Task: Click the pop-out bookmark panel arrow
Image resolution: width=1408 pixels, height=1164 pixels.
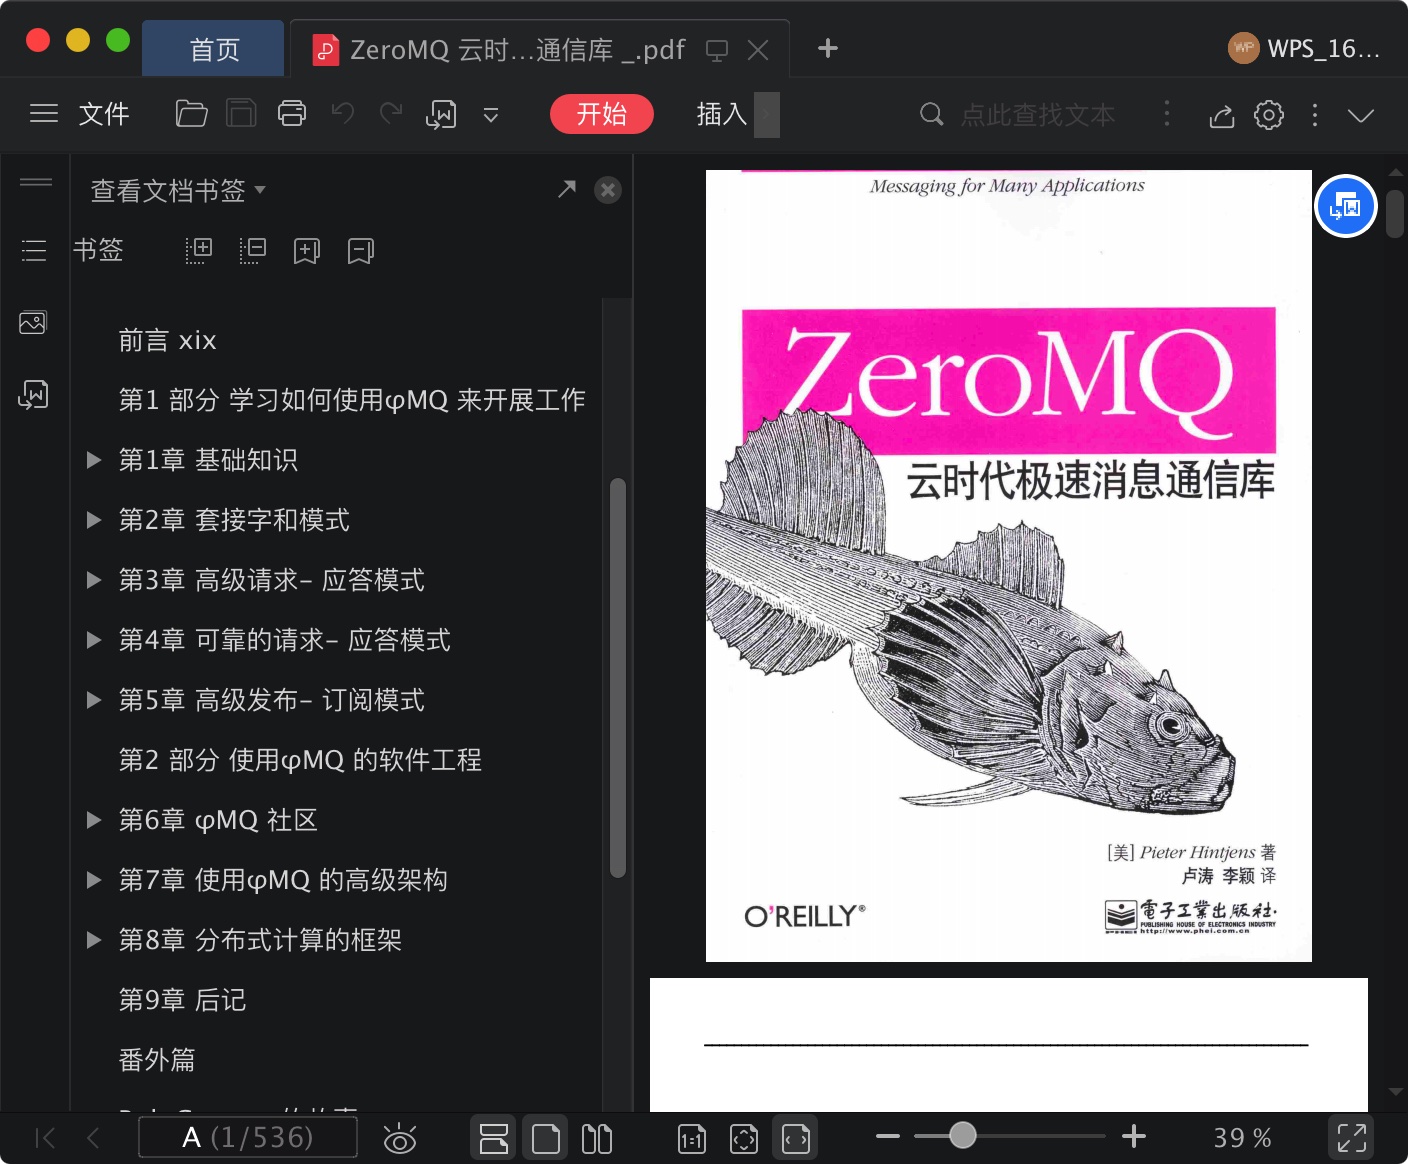Action: pos(567,189)
